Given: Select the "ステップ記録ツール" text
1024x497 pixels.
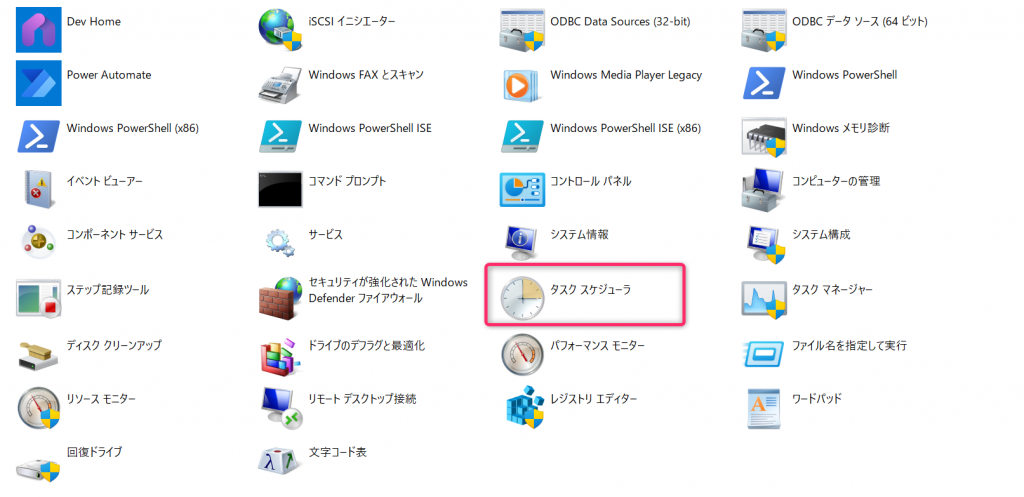Looking at the screenshot, I should coord(108,289).
